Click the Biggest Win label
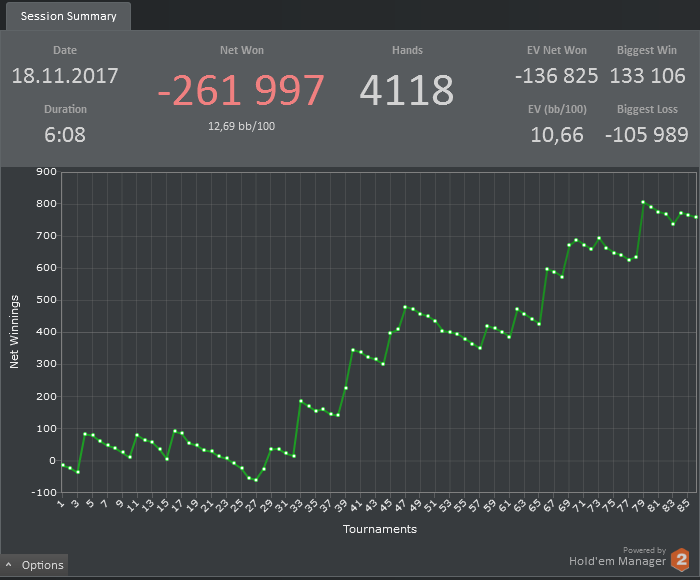This screenshot has width=700, height=580. [647, 50]
